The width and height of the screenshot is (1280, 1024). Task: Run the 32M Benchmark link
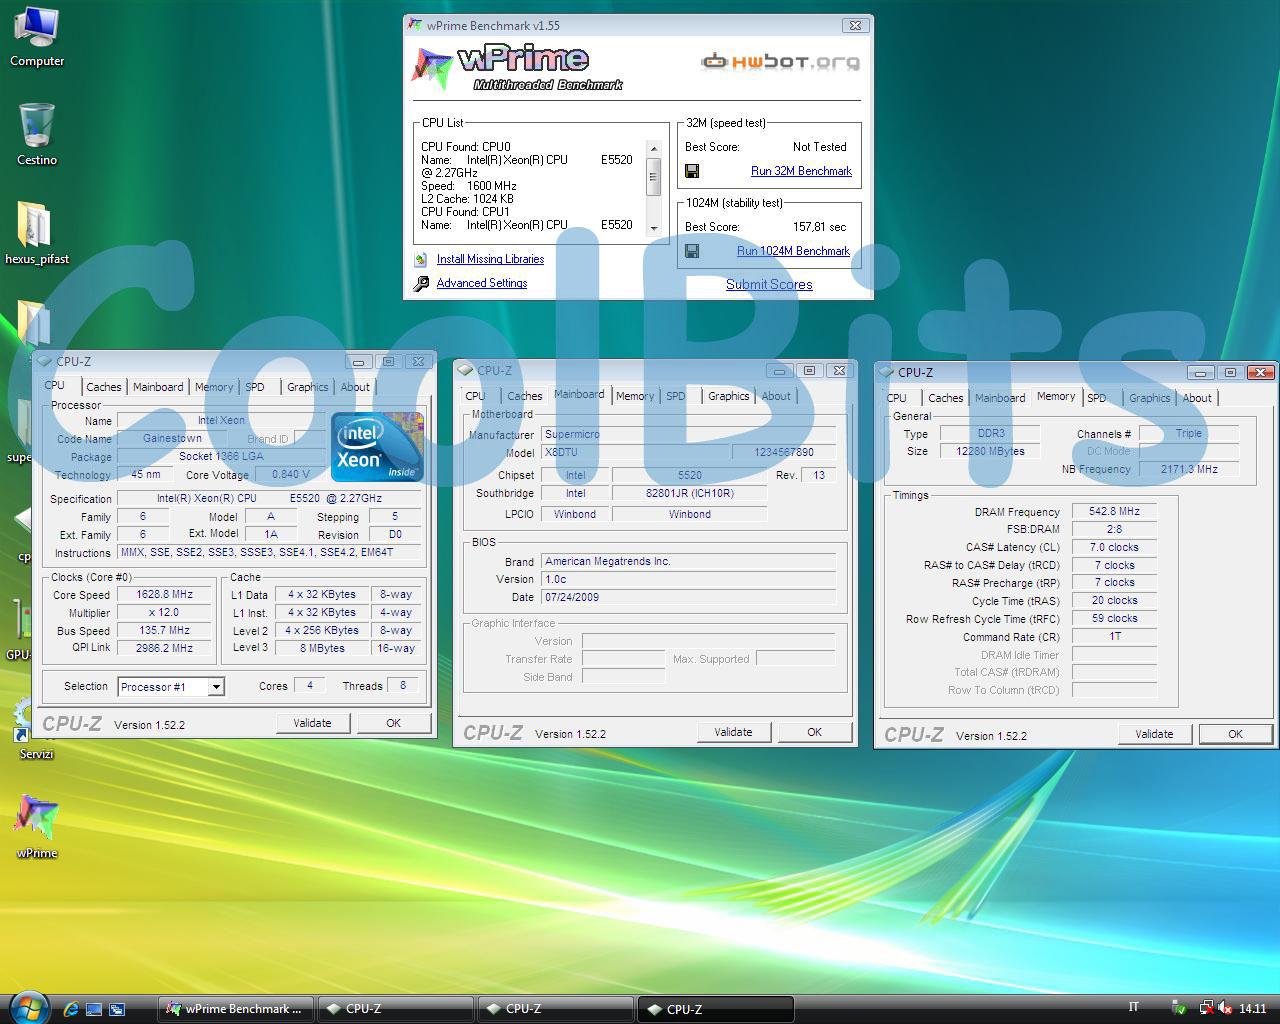(801, 171)
